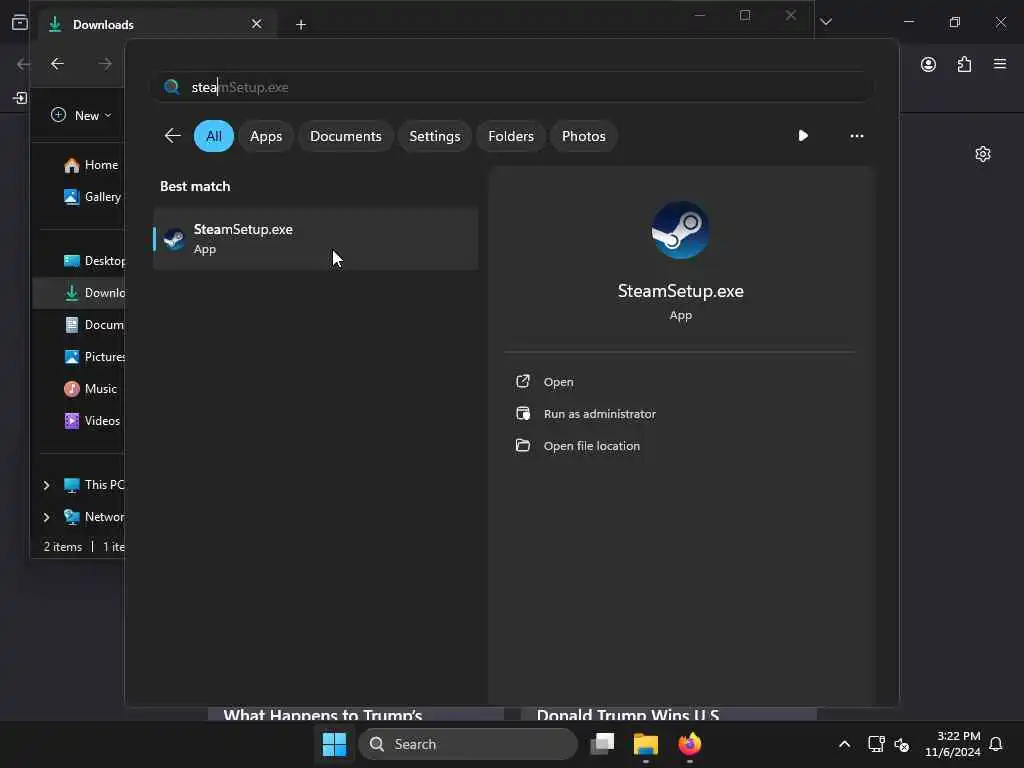Open Documents folder in File Explorer sidebar

[x=94, y=325]
